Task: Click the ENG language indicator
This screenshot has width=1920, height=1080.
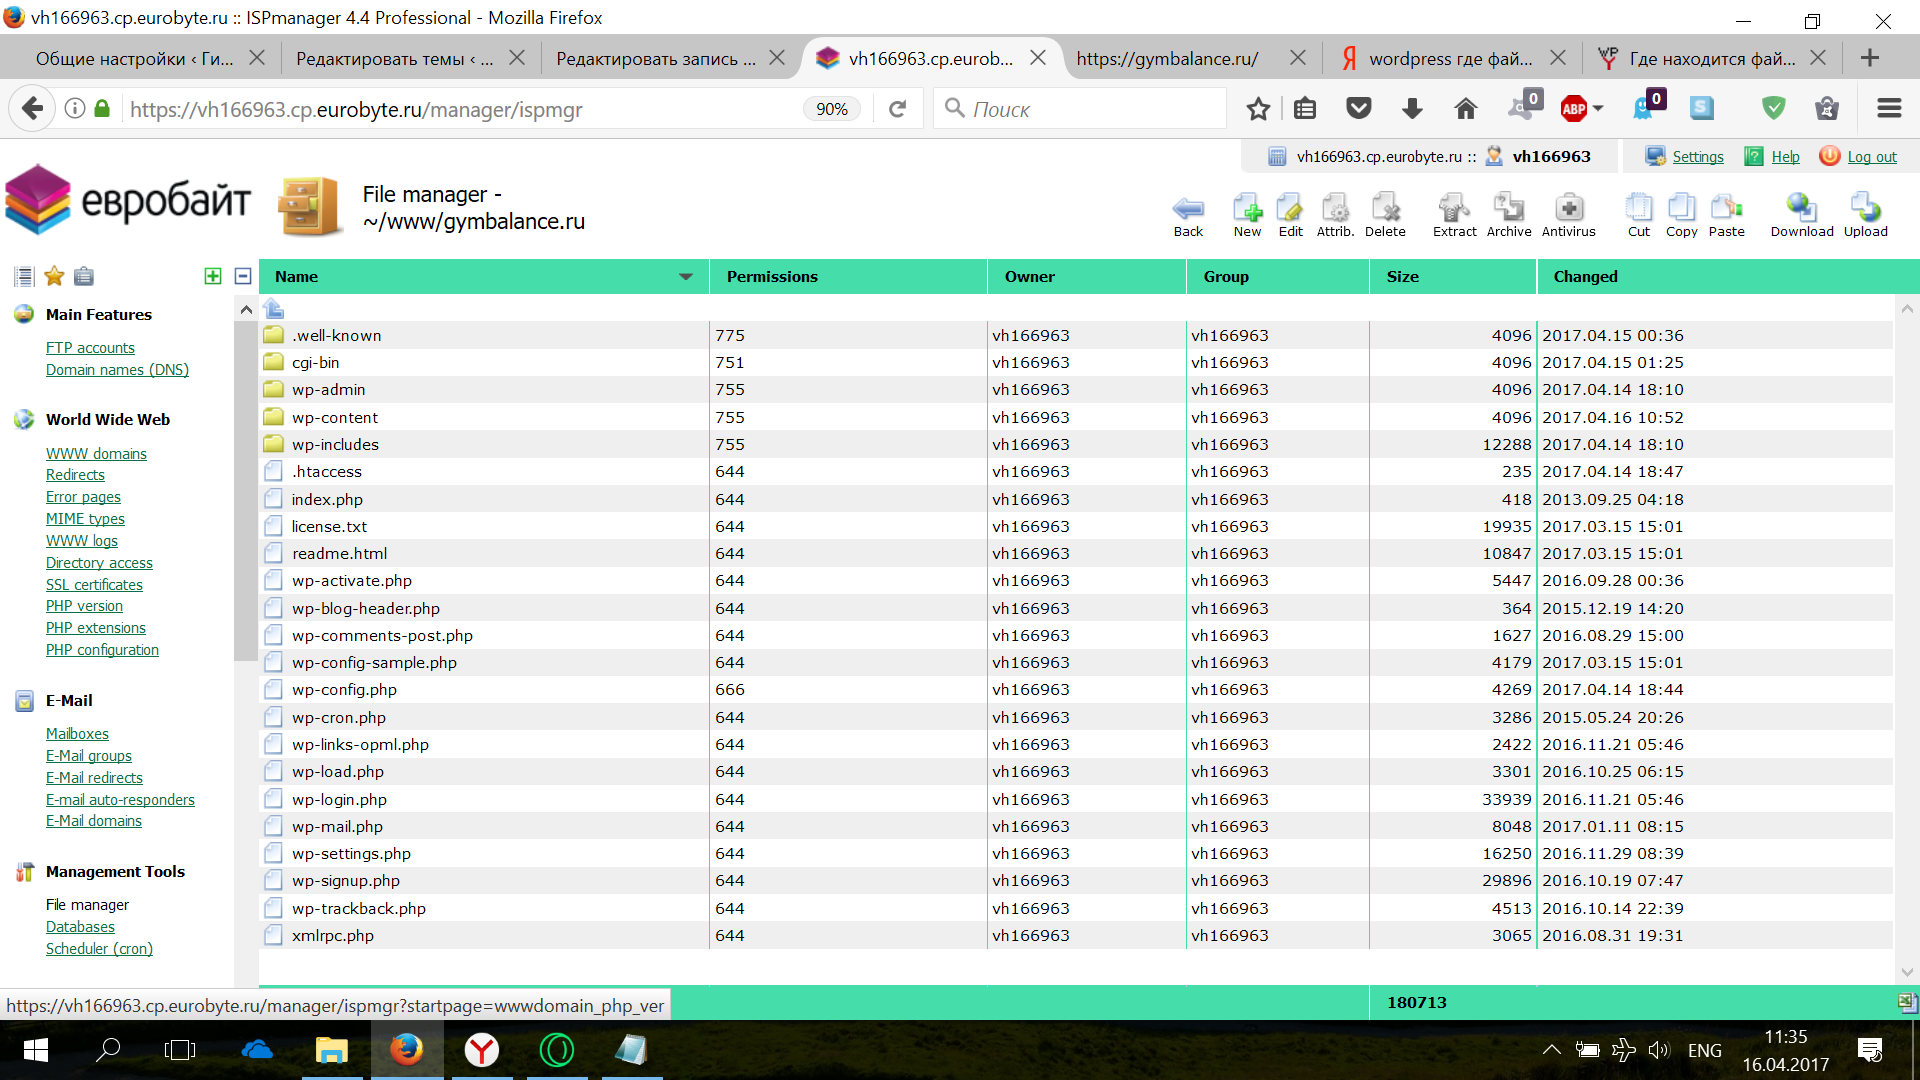Action: tap(1705, 1050)
